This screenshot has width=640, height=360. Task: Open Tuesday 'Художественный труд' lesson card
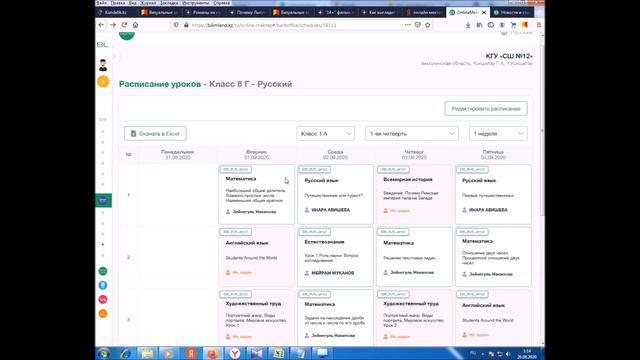256,318
